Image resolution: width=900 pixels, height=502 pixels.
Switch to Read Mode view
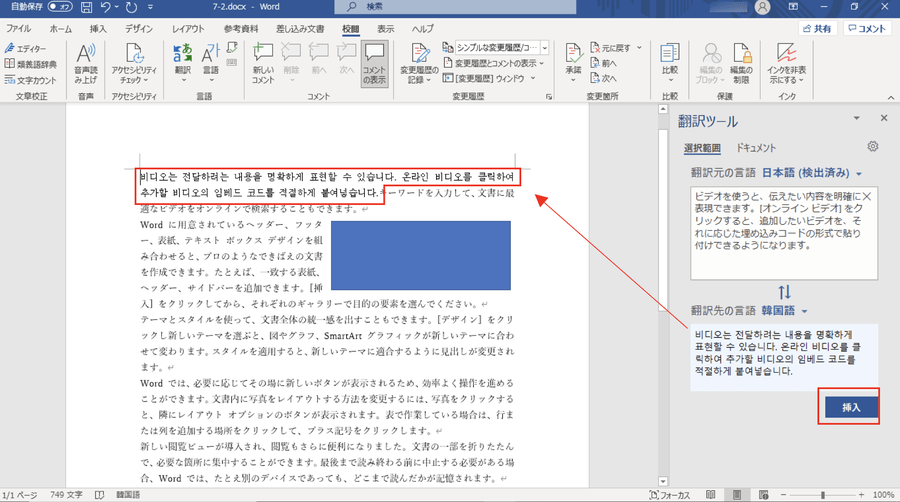point(711,495)
